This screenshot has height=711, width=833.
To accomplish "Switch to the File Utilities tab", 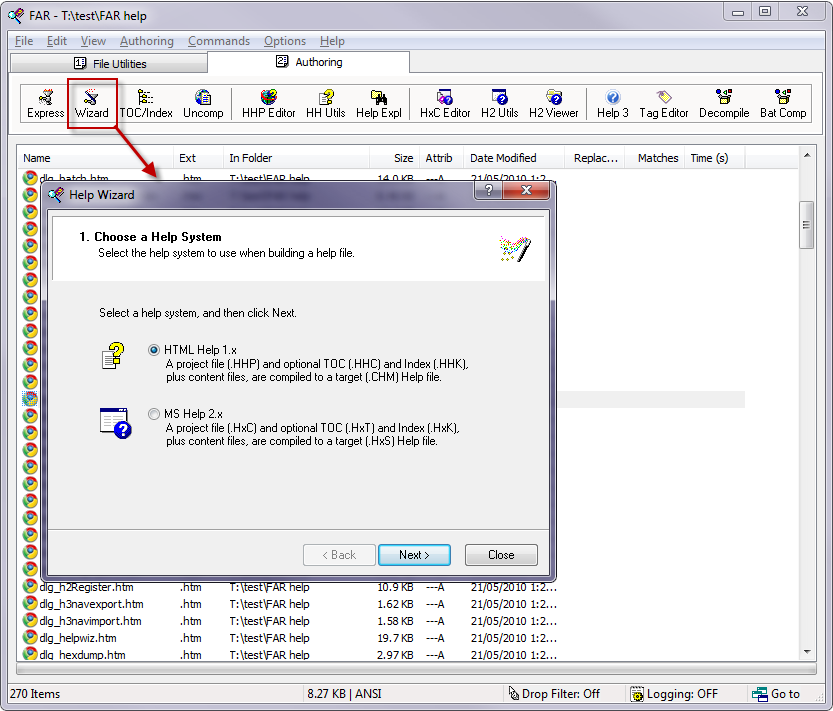I will point(110,63).
